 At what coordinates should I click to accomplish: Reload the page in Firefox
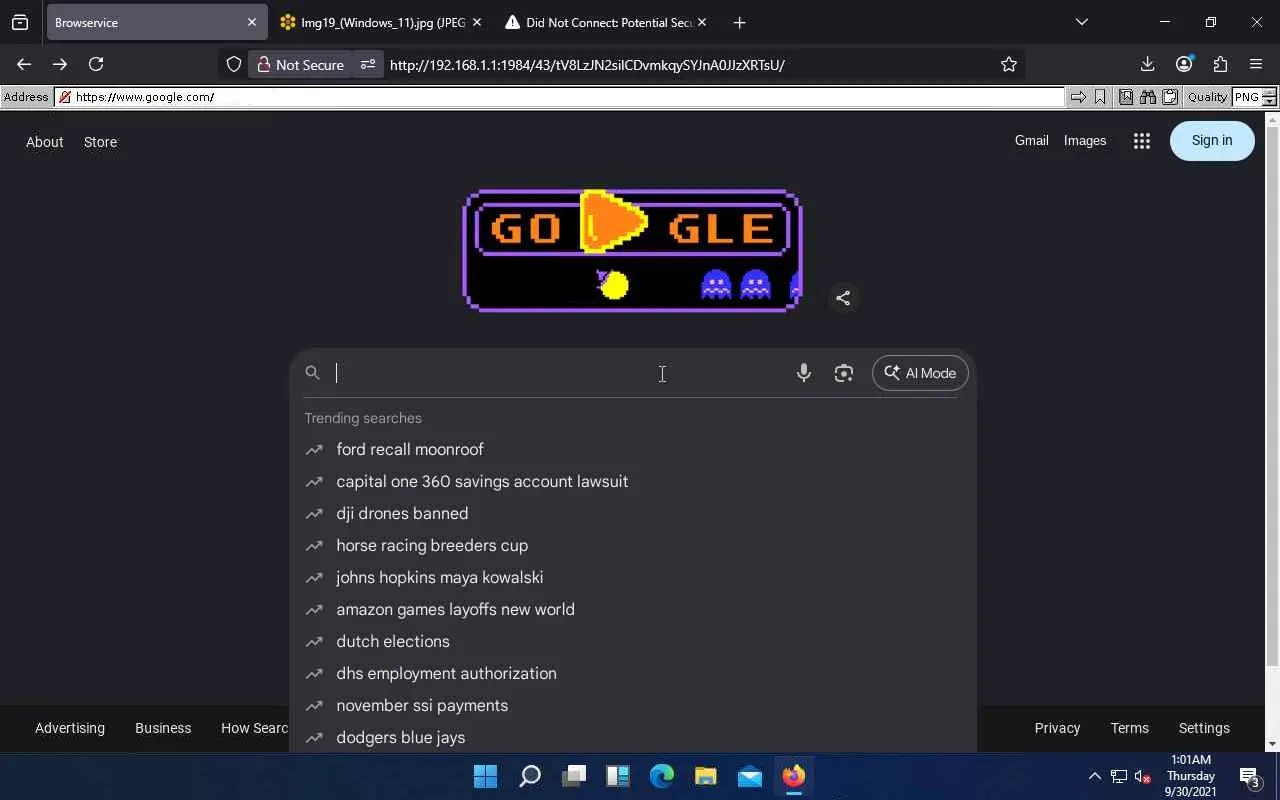click(96, 64)
